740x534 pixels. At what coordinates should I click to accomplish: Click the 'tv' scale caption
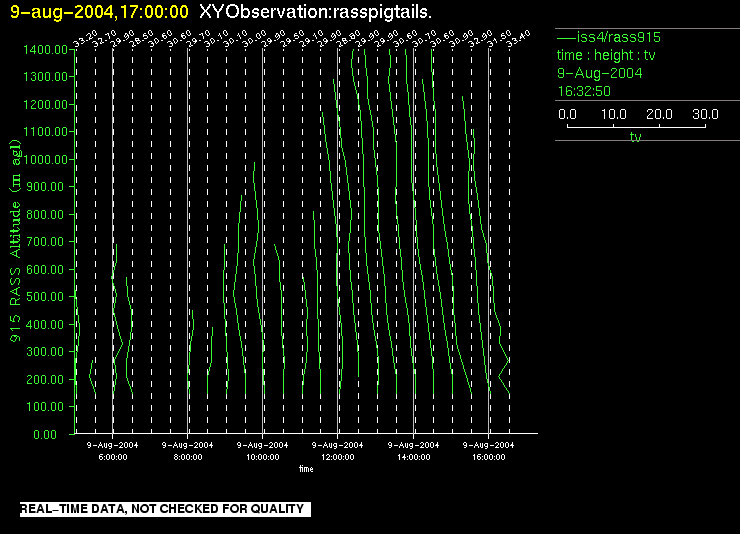coord(635,138)
